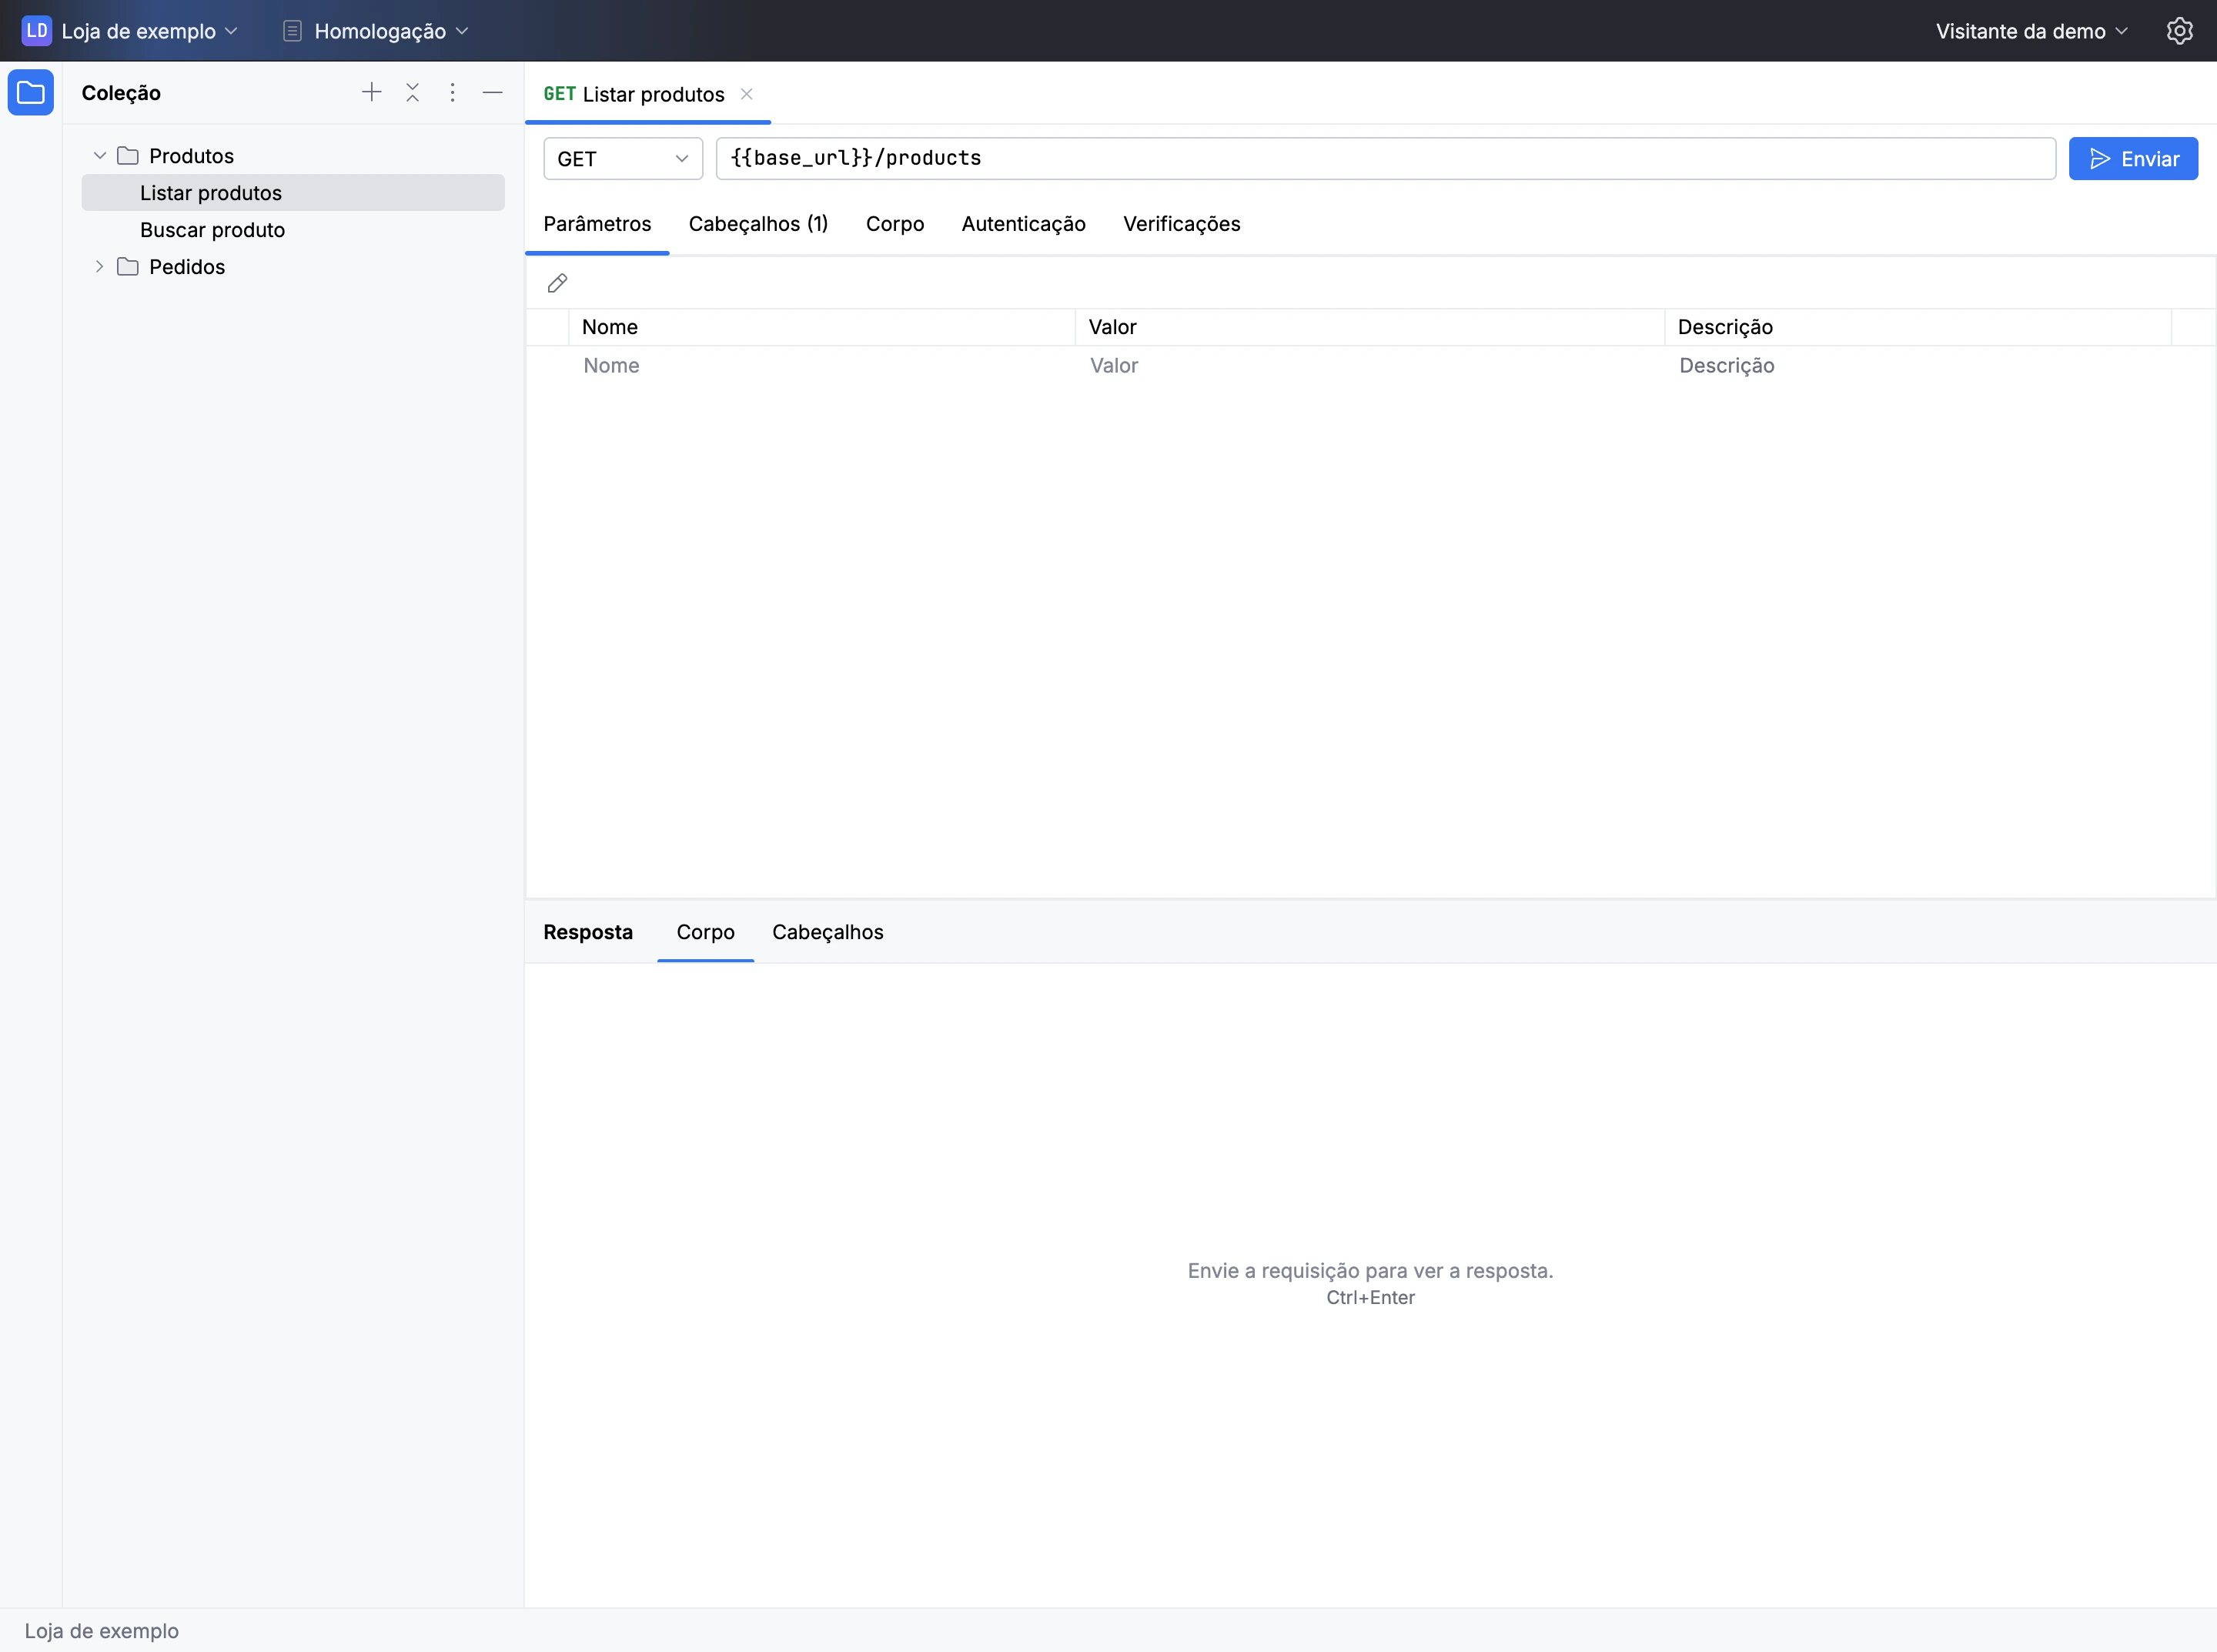The width and height of the screenshot is (2217, 1652).
Task: Click the pencil bulk edit icon
Action: 558,284
